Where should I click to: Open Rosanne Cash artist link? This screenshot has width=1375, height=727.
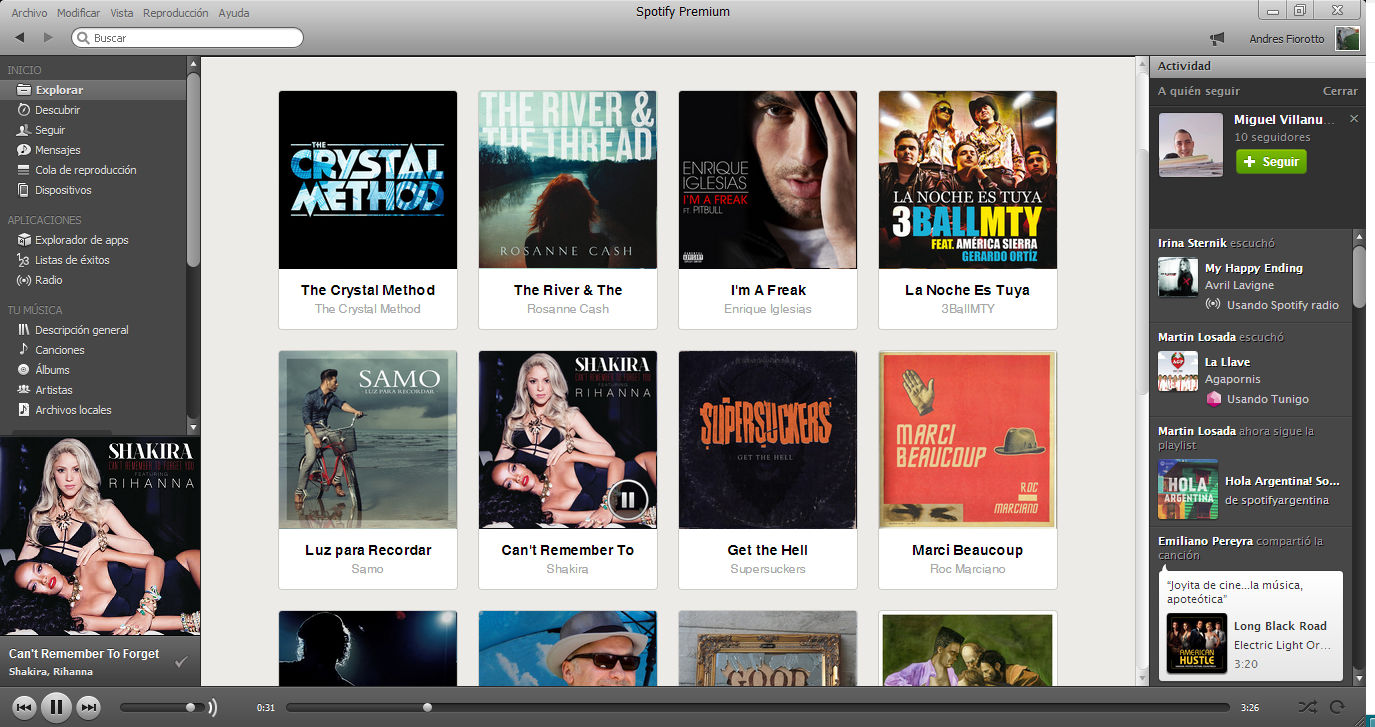click(x=568, y=309)
